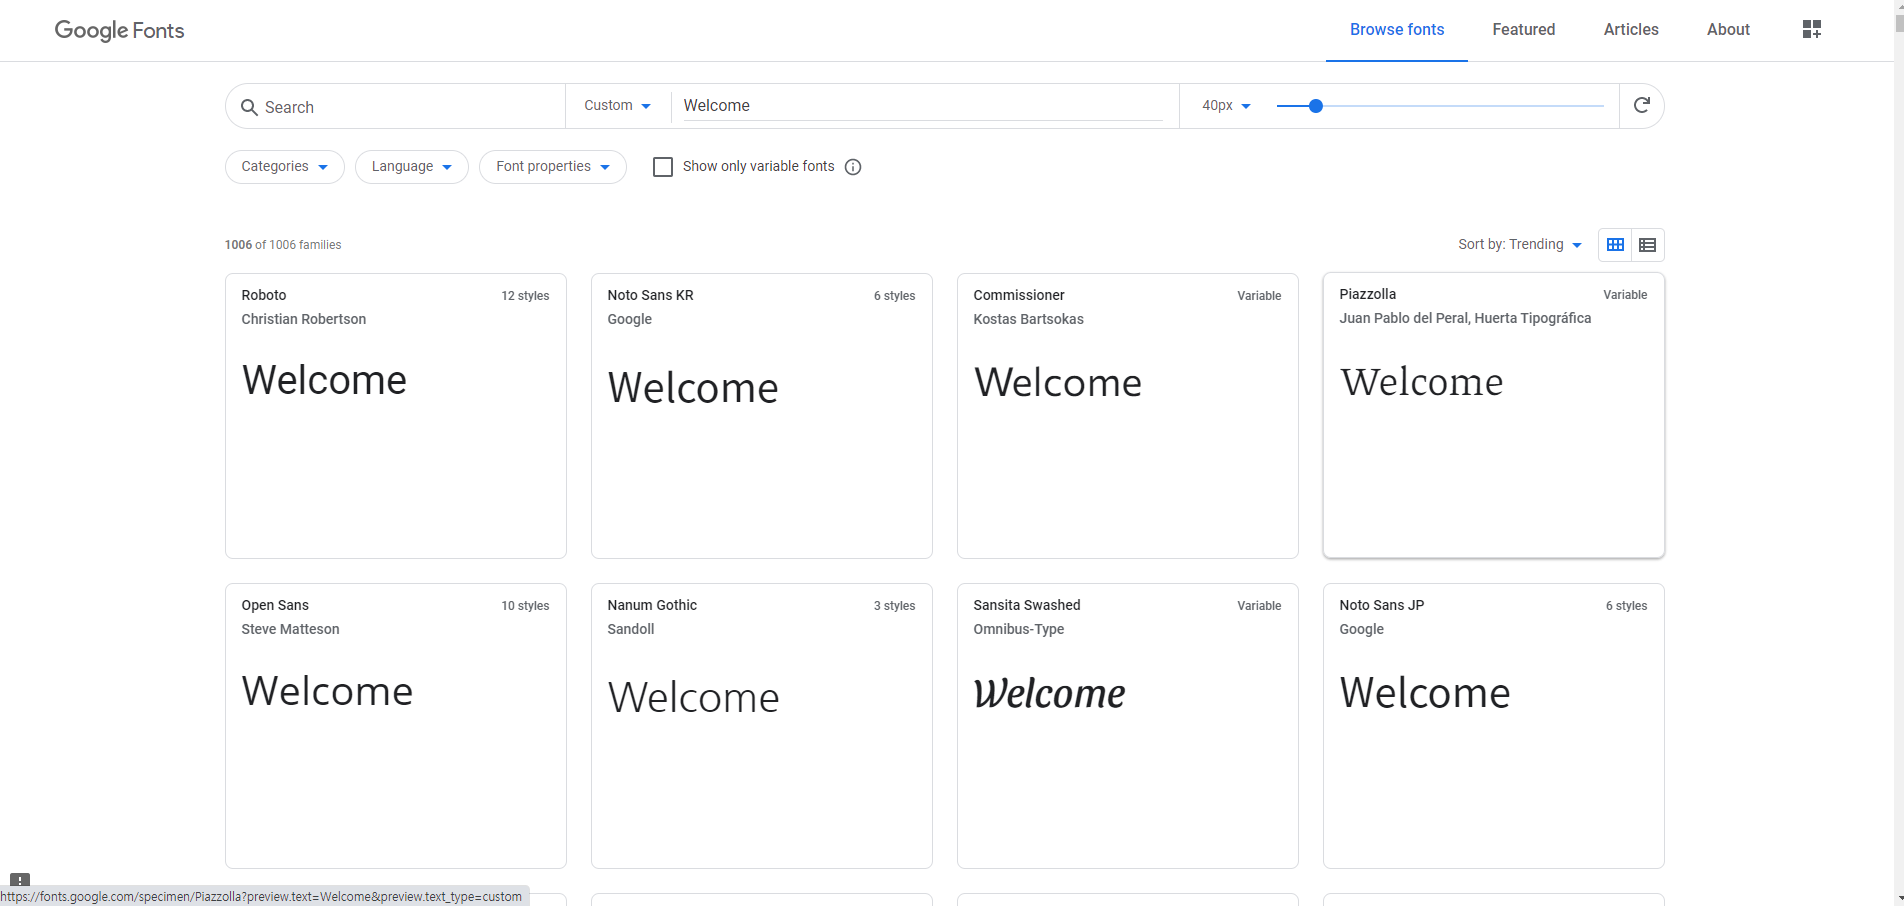The image size is (1904, 906).
Task: Open the About tab
Action: click(1728, 30)
